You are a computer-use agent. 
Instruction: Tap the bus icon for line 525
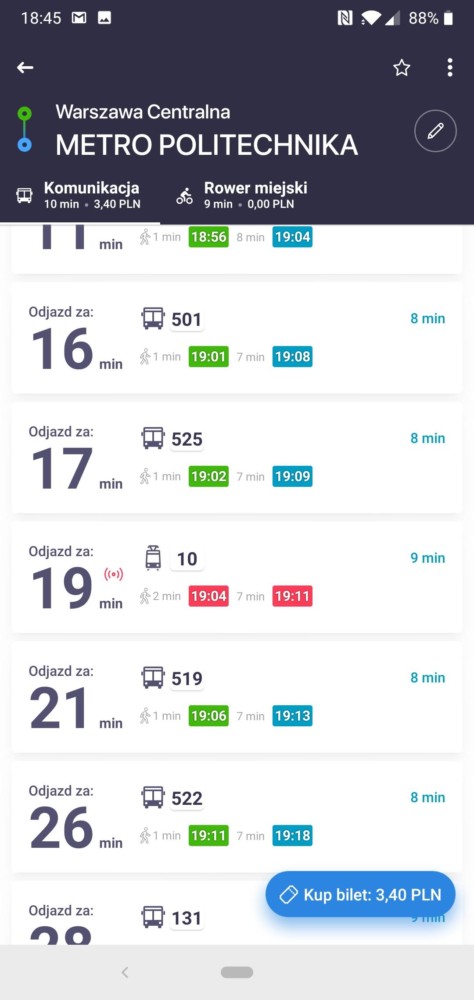[x=153, y=438]
